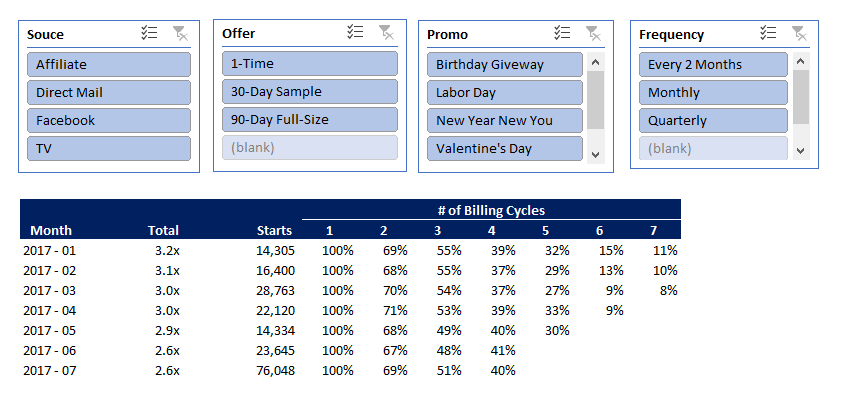Click the Promo slicer down arrow
852x396 pixels.
click(595, 154)
